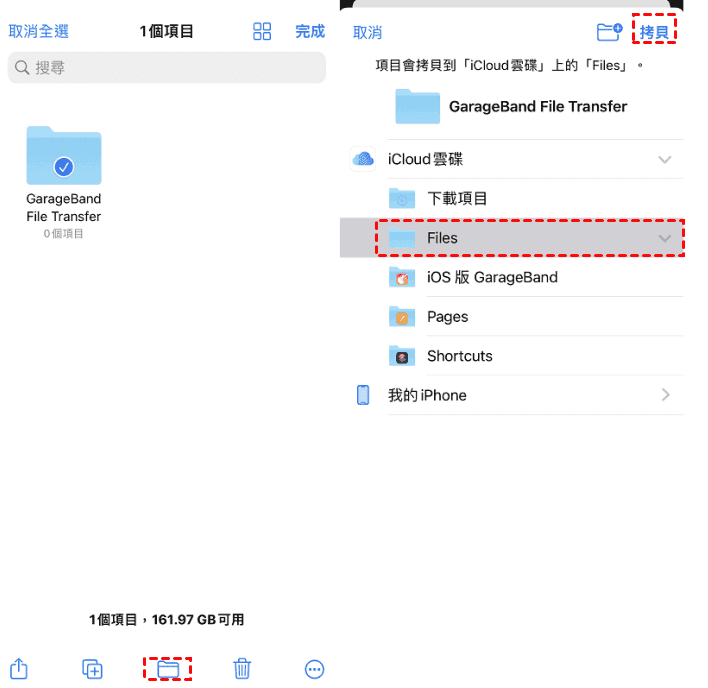The height and width of the screenshot is (688, 708).
Task: Open the more options ellipsis icon
Action: point(314,669)
